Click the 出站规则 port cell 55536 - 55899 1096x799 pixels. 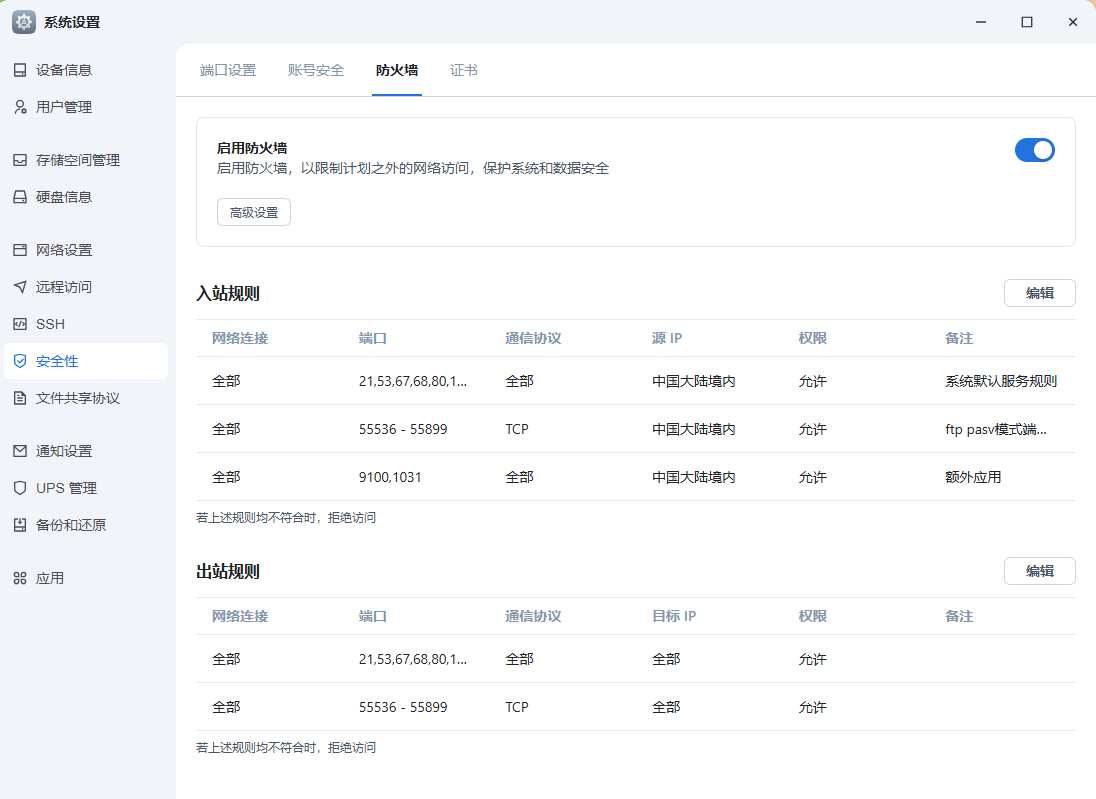point(403,707)
